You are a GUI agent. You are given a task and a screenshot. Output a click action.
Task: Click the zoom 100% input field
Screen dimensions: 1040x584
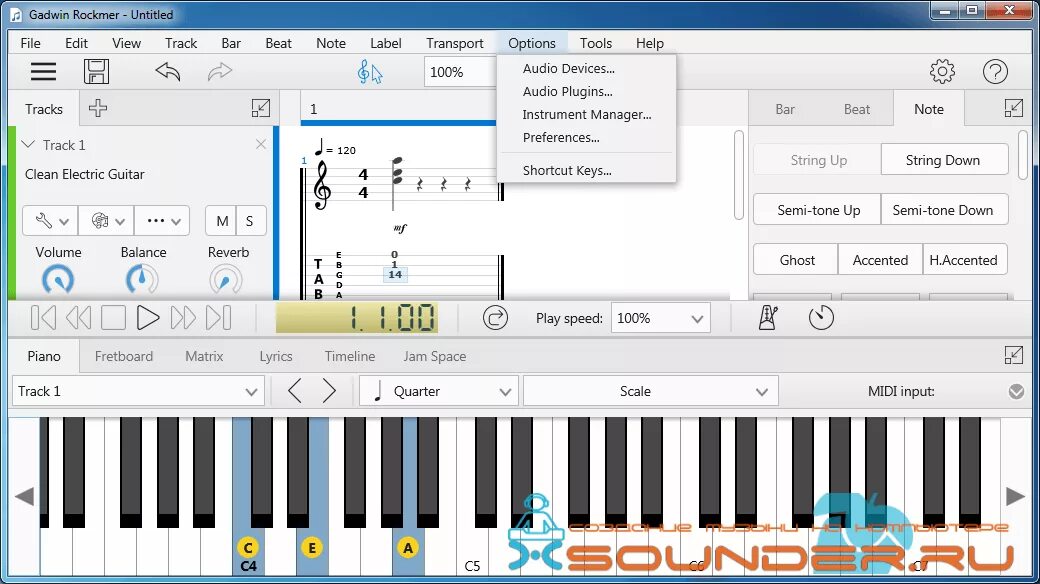[460, 72]
